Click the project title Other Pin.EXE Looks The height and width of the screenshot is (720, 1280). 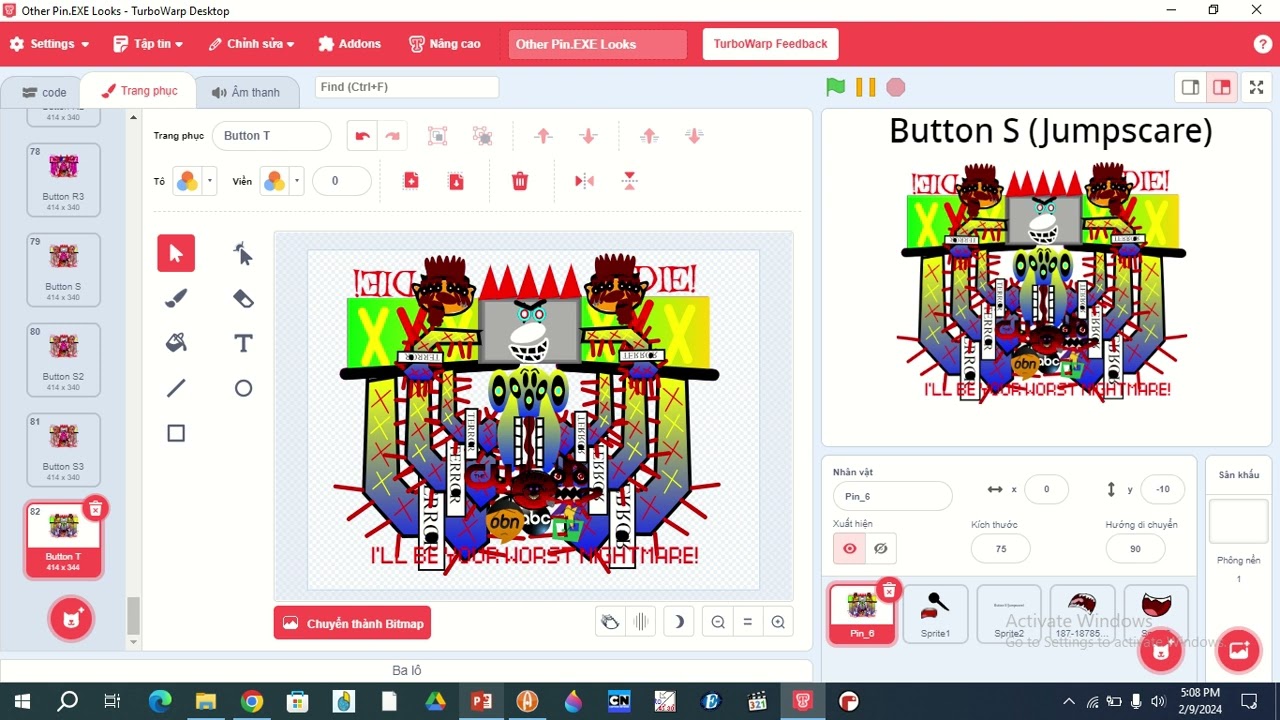point(598,44)
